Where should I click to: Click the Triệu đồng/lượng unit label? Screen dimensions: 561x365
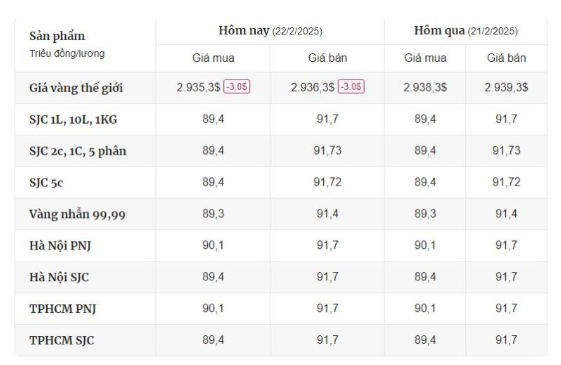(67, 54)
